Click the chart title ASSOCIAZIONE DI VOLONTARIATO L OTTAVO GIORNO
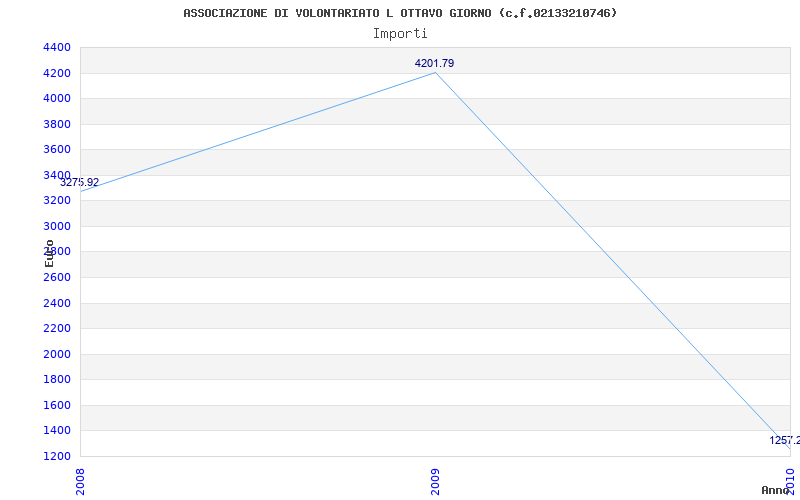This screenshot has height=500, width=800. 400,13
